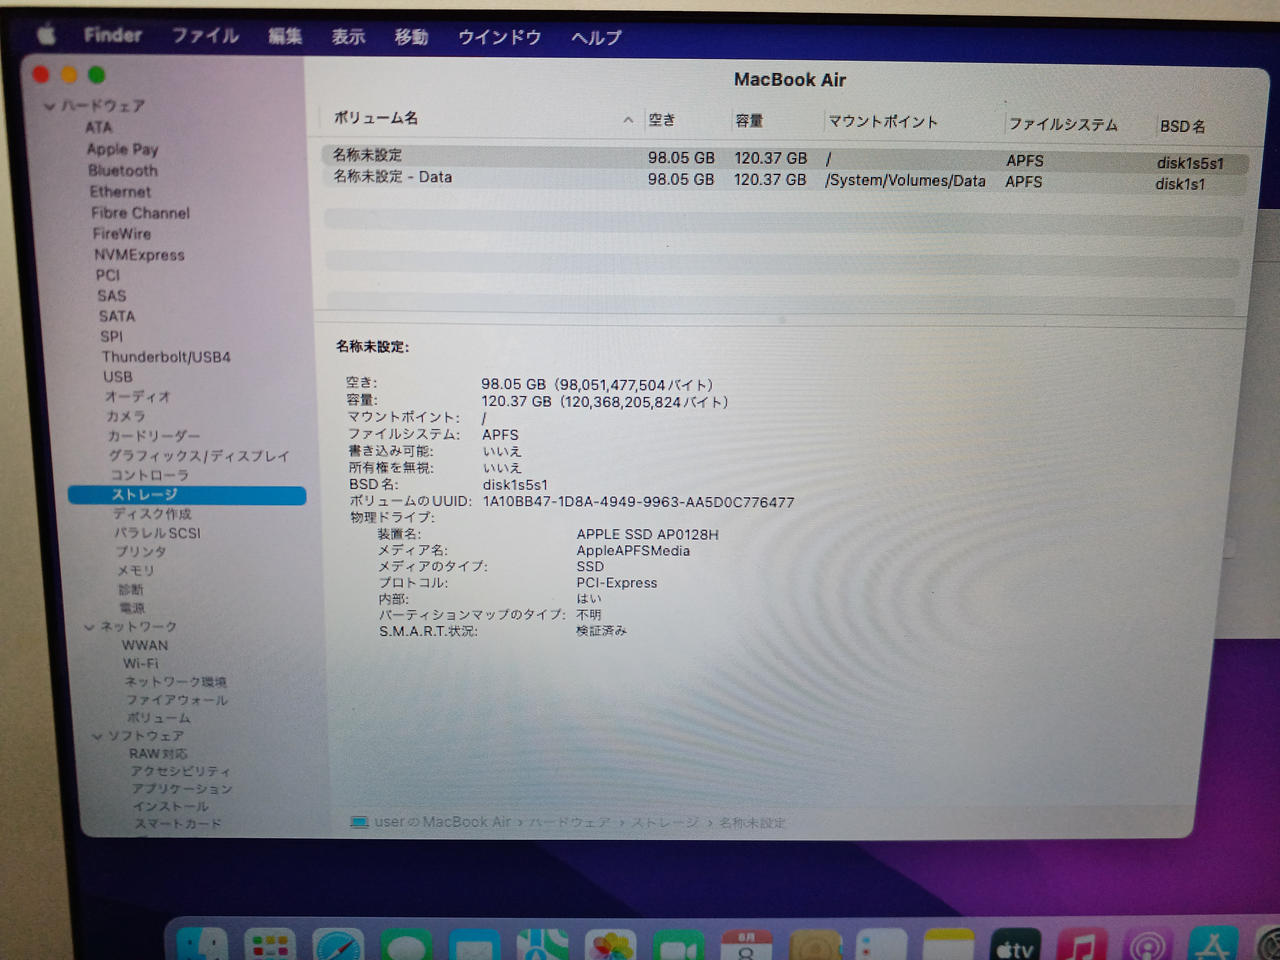The height and width of the screenshot is (960, 1280).
Task: Launch Apple TV from the Dock
Action: (x=1015, y=947)
